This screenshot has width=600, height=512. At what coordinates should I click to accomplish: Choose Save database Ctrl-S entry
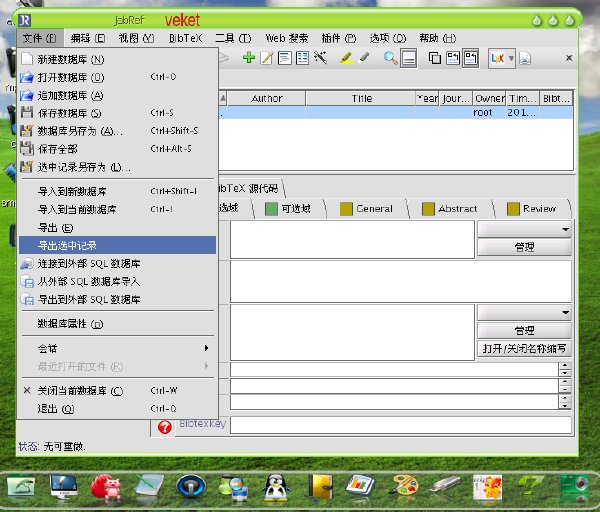117,113
